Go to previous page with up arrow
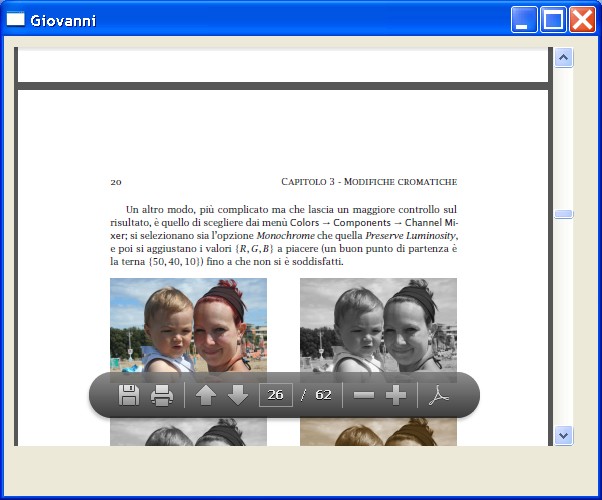This screenshot has width=602, height=500. coord(206,395)
